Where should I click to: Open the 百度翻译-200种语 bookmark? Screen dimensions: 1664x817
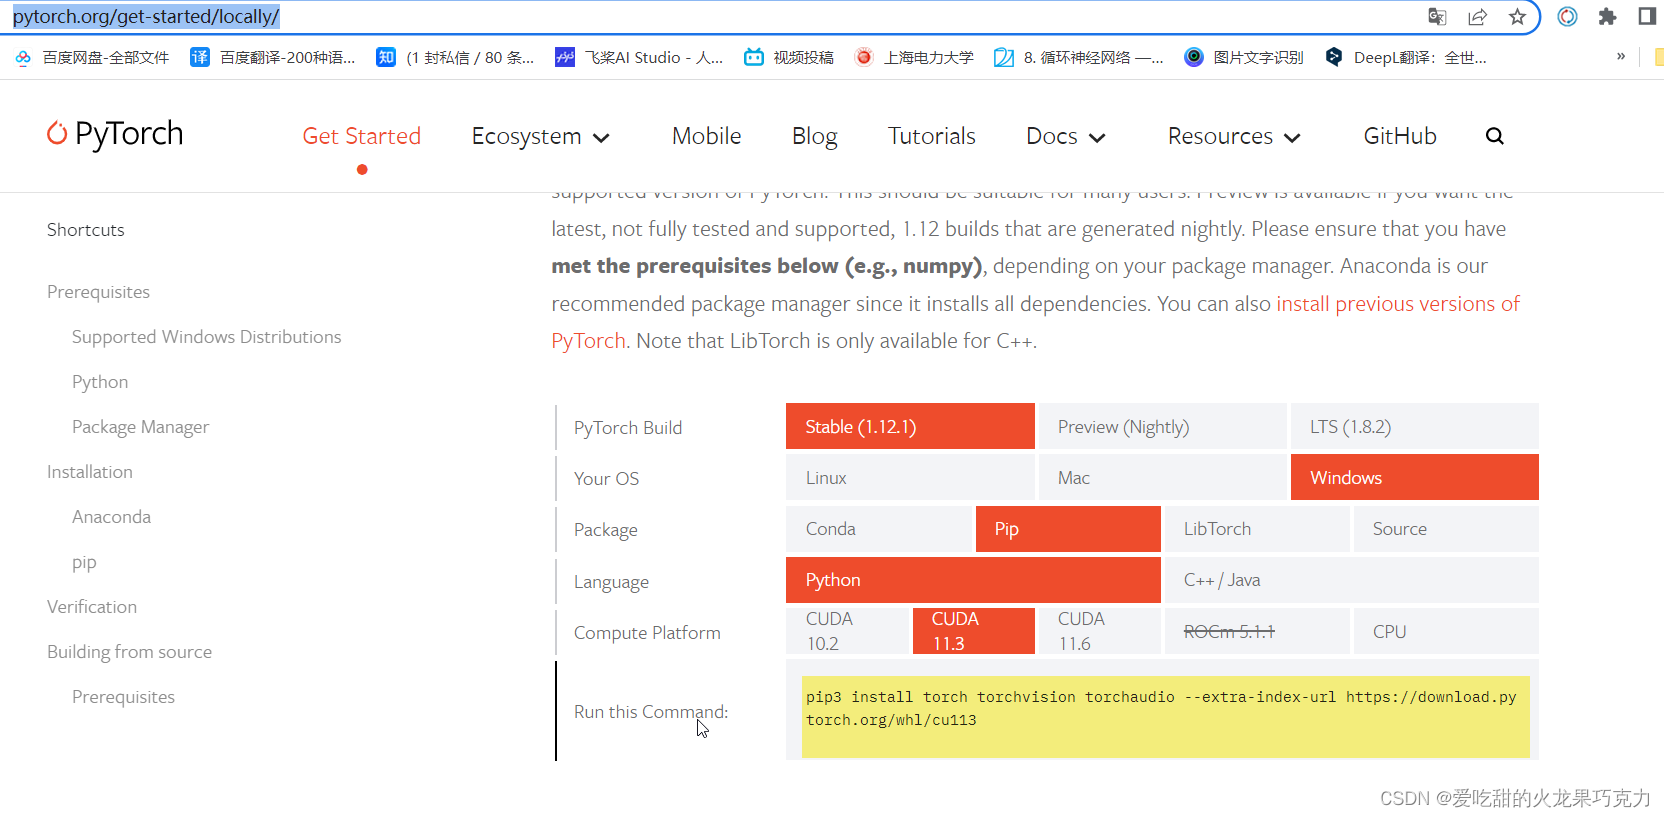(273, 57)
